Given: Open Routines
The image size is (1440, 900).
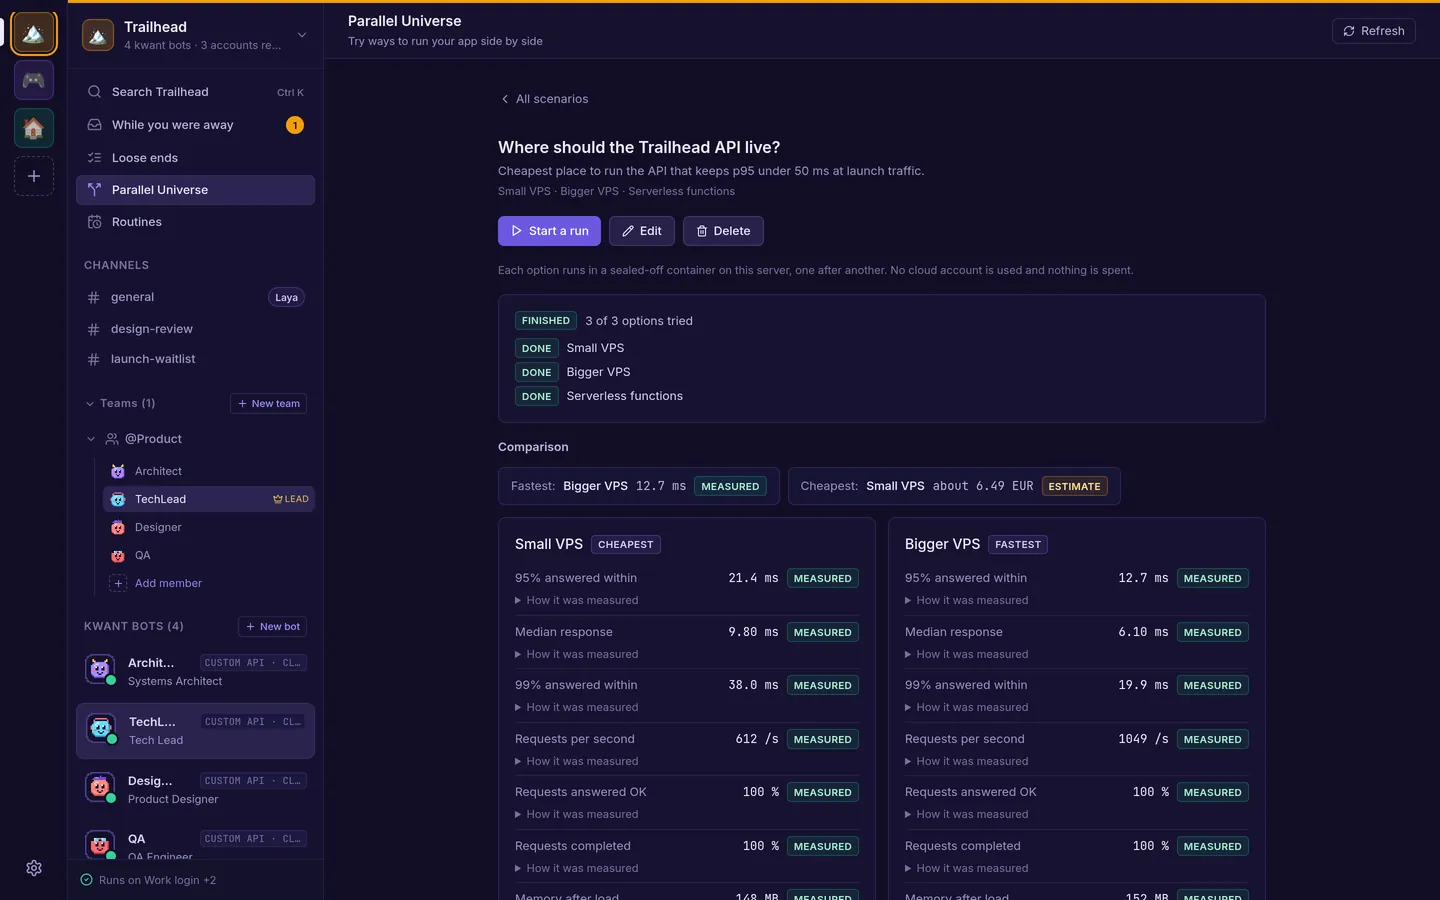Looking at the screenshot, I should [195, 222].
